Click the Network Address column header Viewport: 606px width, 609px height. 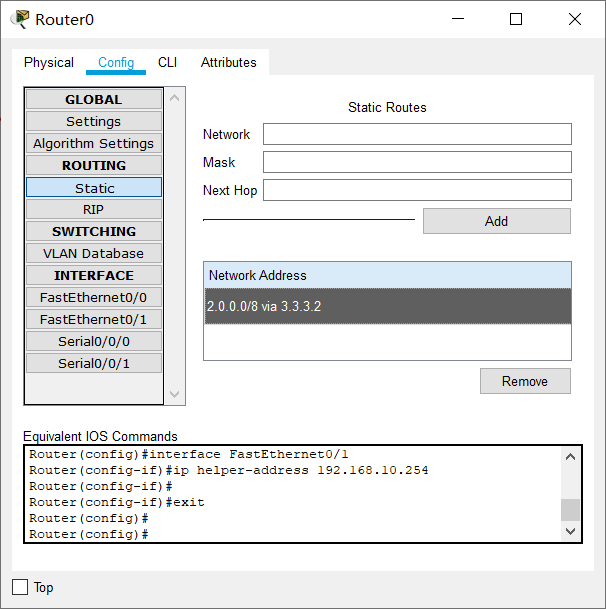coord(387,275)
